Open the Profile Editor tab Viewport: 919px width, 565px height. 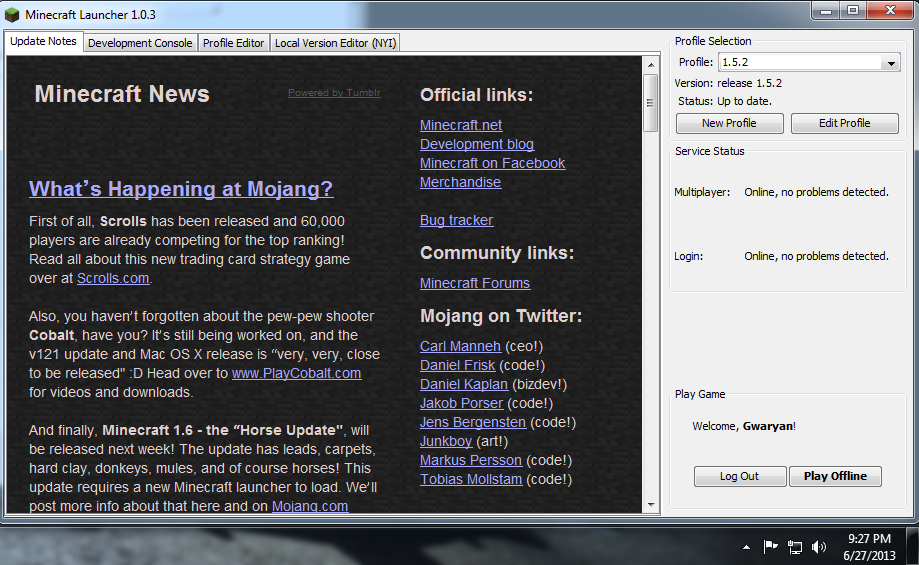tap(234, 43)
